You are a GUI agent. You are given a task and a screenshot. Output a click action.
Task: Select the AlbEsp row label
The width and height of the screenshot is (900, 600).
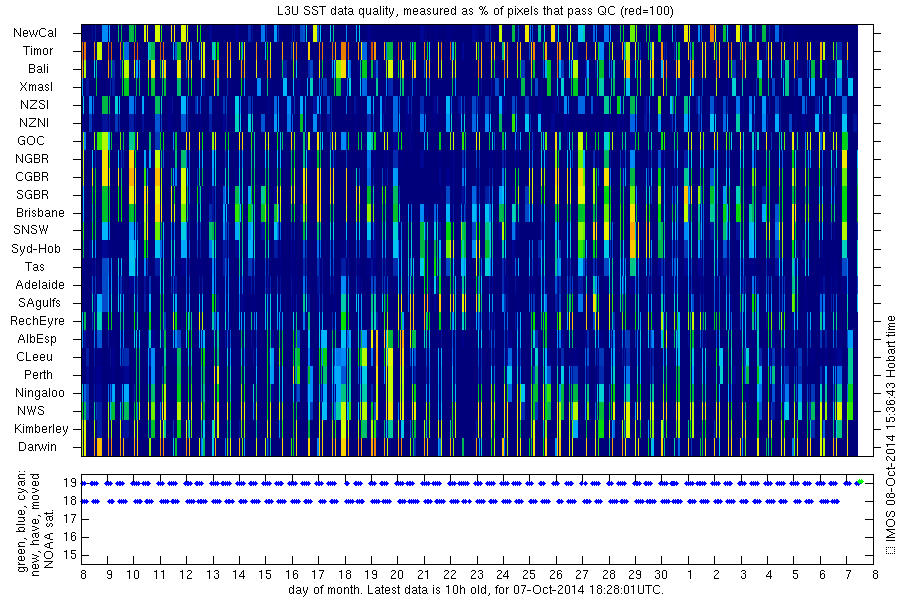click(x=37, y=339)
